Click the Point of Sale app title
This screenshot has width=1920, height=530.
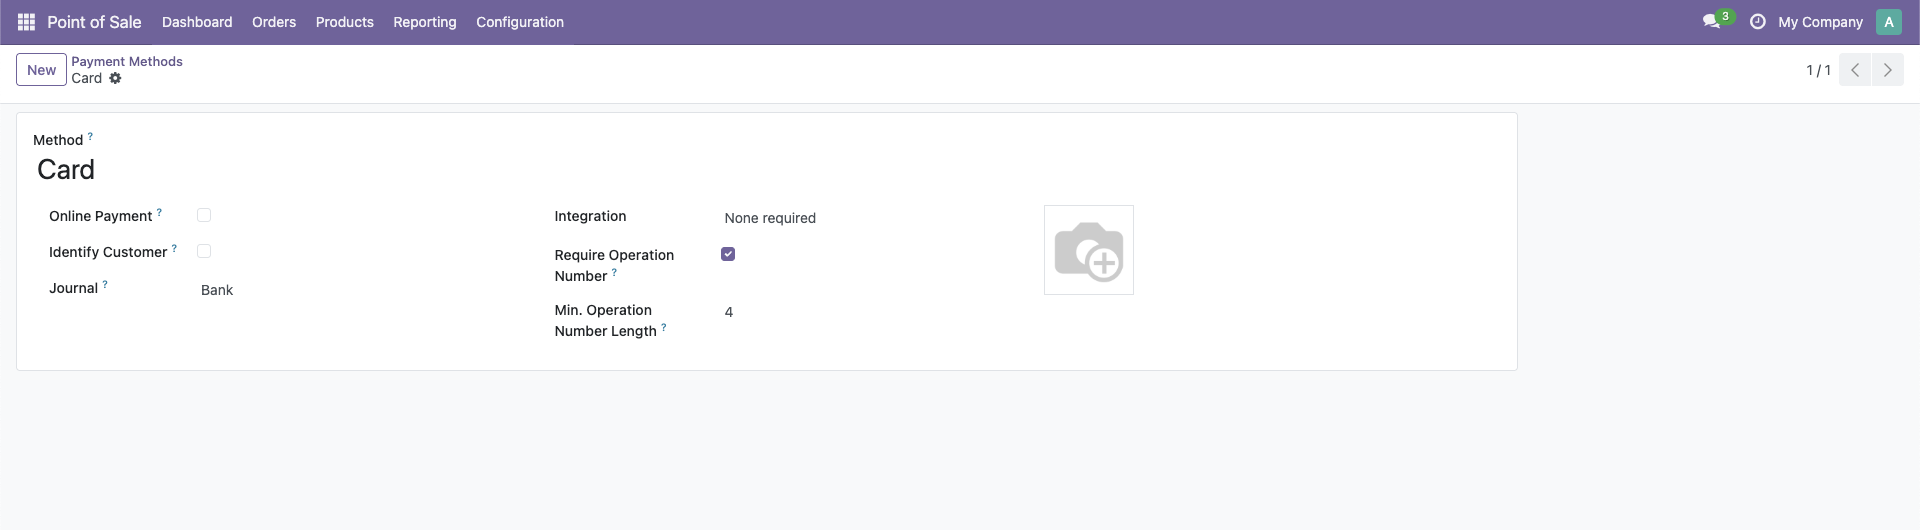(x=94, y=22)
